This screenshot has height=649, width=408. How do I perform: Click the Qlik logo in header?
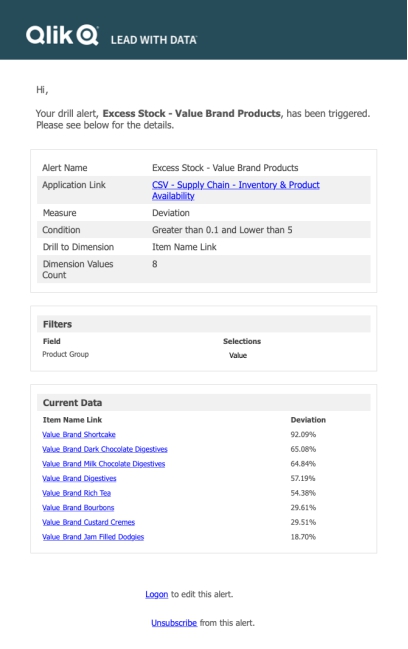[62, 35]
